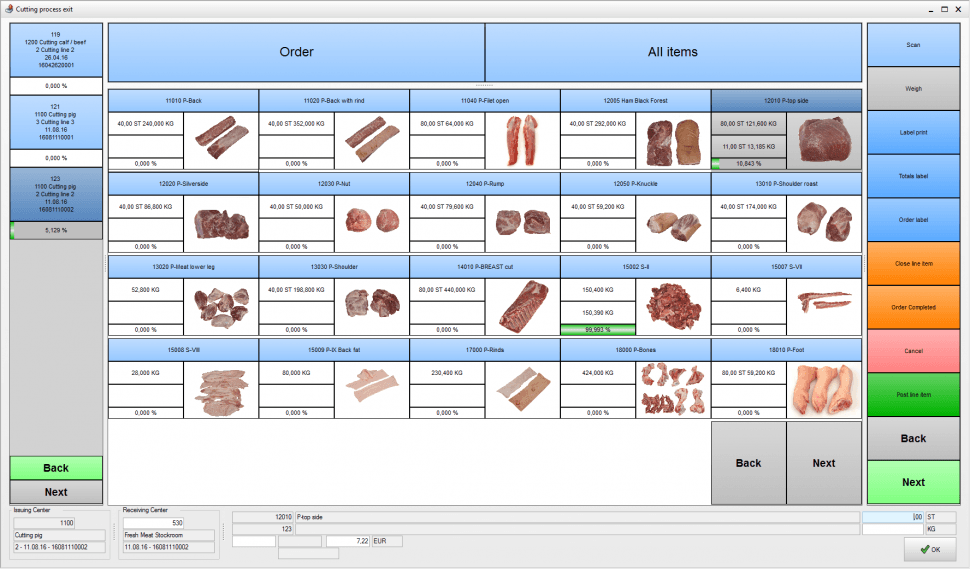Click the 99,993 % progress bar of S-II
The width and height of the screenshot is (970, 569).
pos(598,329)
